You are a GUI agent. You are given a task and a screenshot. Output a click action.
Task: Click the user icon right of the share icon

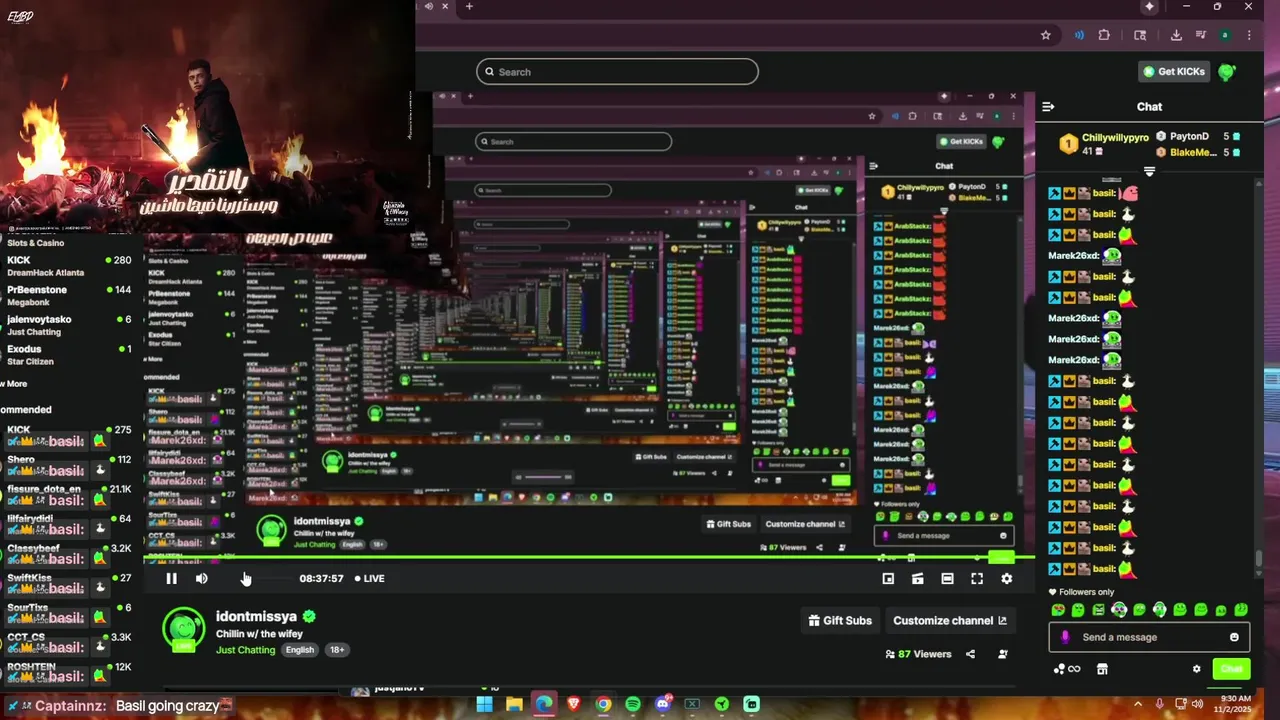[1003, 654]
